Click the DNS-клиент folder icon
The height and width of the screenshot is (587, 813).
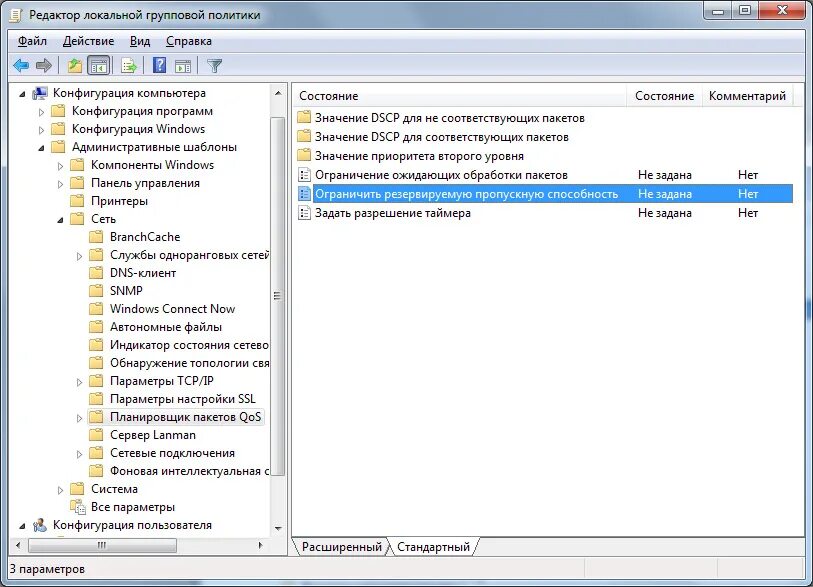(96, 273)
